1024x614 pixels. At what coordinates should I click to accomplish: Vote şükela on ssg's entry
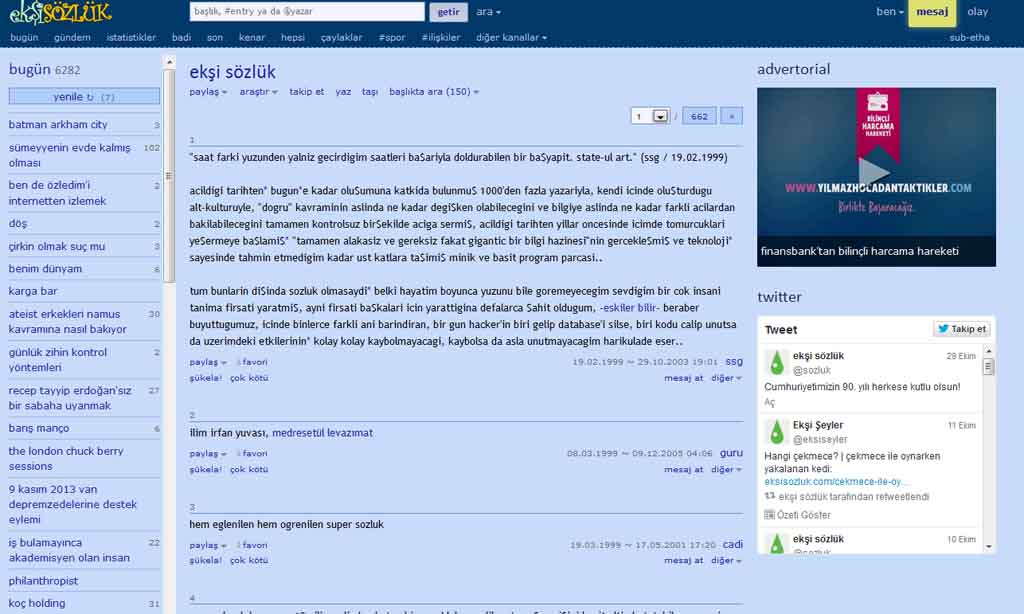pyautogui.click(x=205, y=378)
